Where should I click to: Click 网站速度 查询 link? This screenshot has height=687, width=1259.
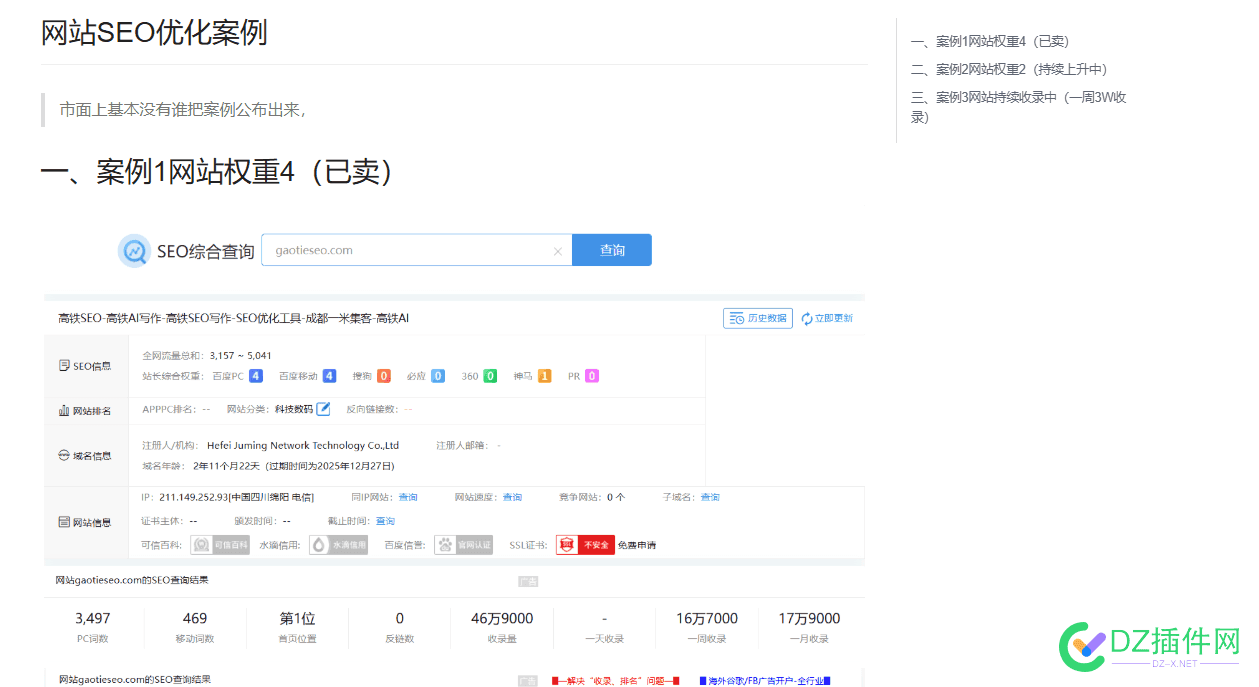coord(512,497)
